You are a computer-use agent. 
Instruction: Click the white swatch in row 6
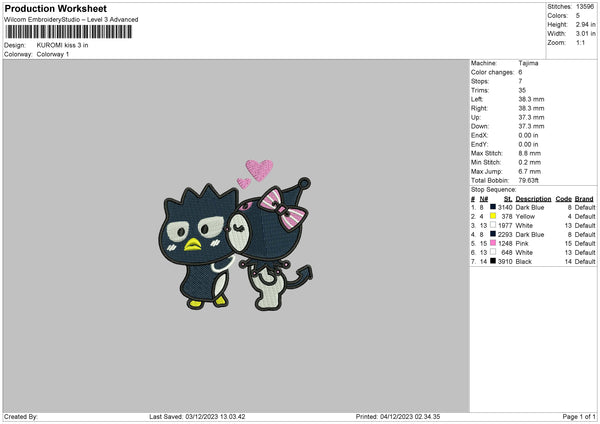(493, 252)
